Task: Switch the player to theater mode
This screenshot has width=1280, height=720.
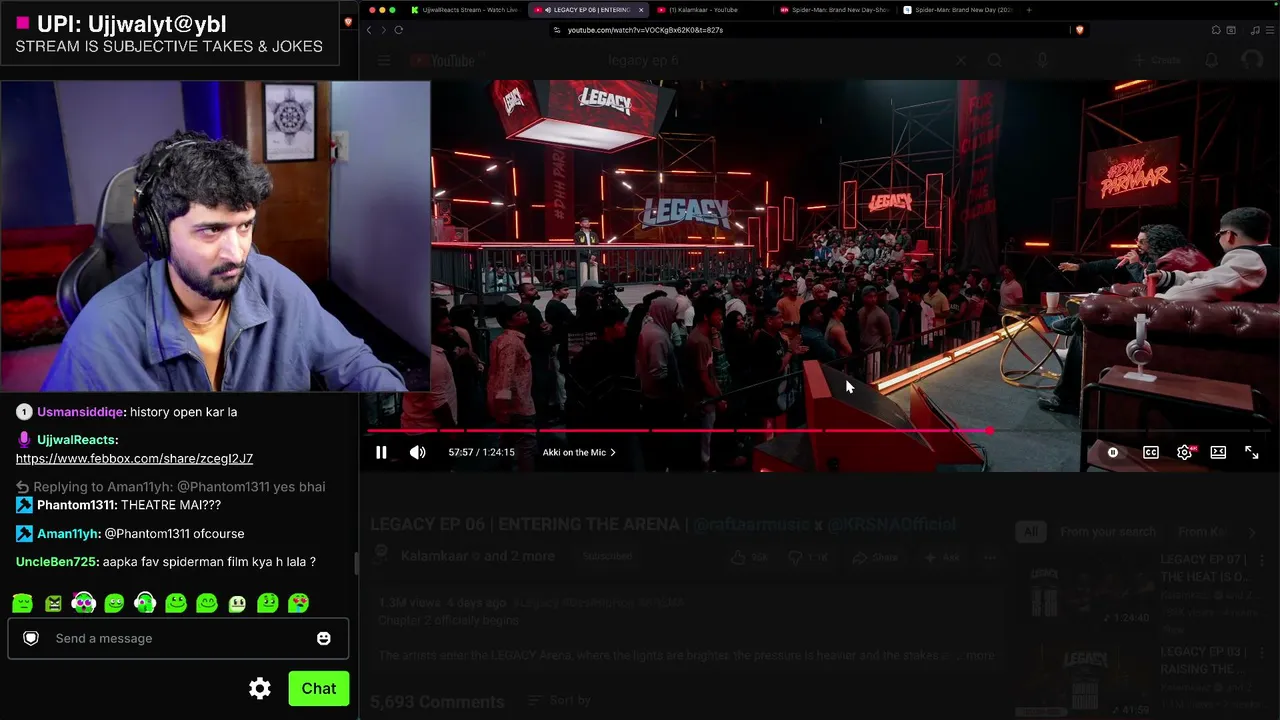Action: tap(1218, 452)
